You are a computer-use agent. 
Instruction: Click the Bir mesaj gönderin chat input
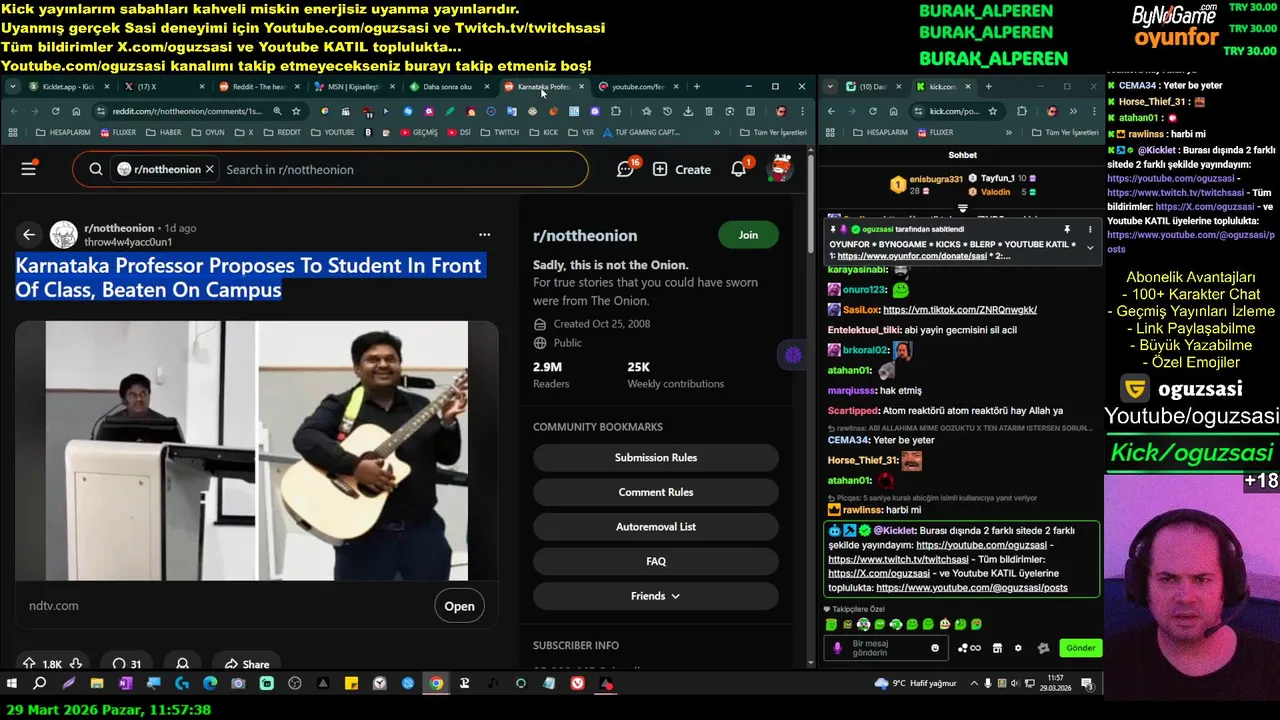pyautogui.click(x=888, y=648)
